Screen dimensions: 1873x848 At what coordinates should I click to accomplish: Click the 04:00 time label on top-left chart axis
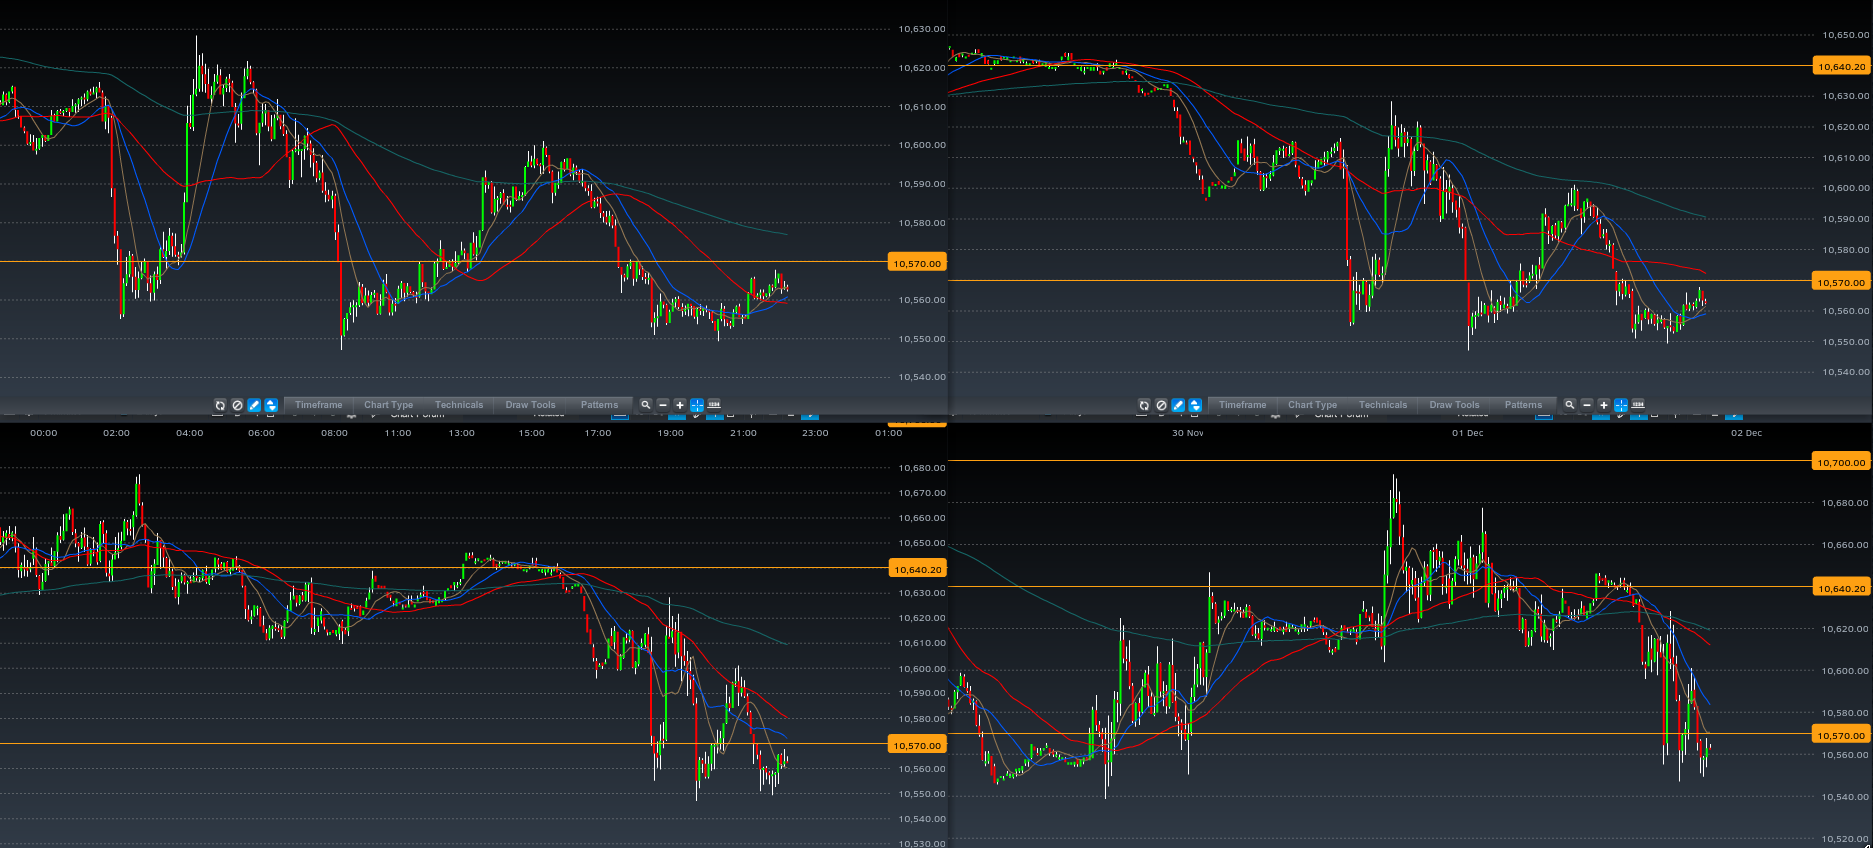189,433
